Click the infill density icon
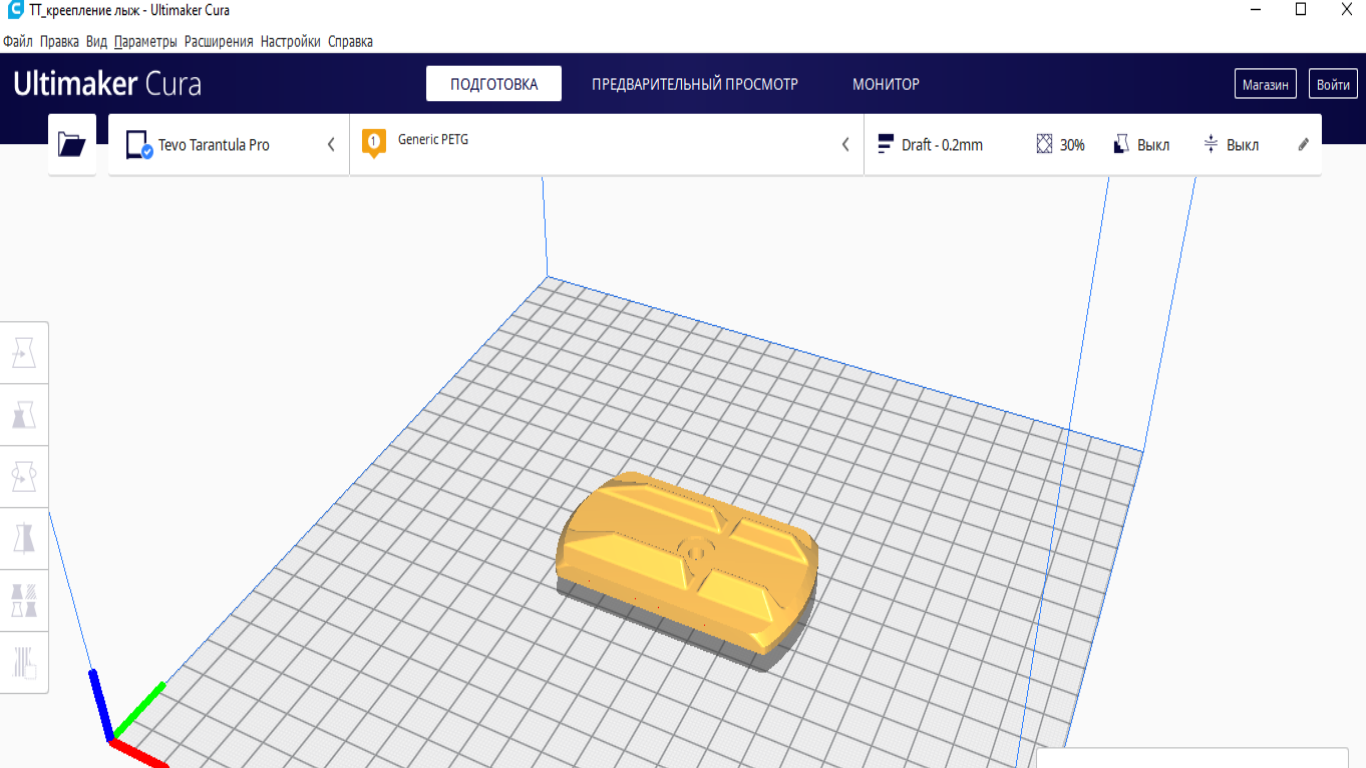This screenshot has height=768, width=1366. click(1045, 145)
